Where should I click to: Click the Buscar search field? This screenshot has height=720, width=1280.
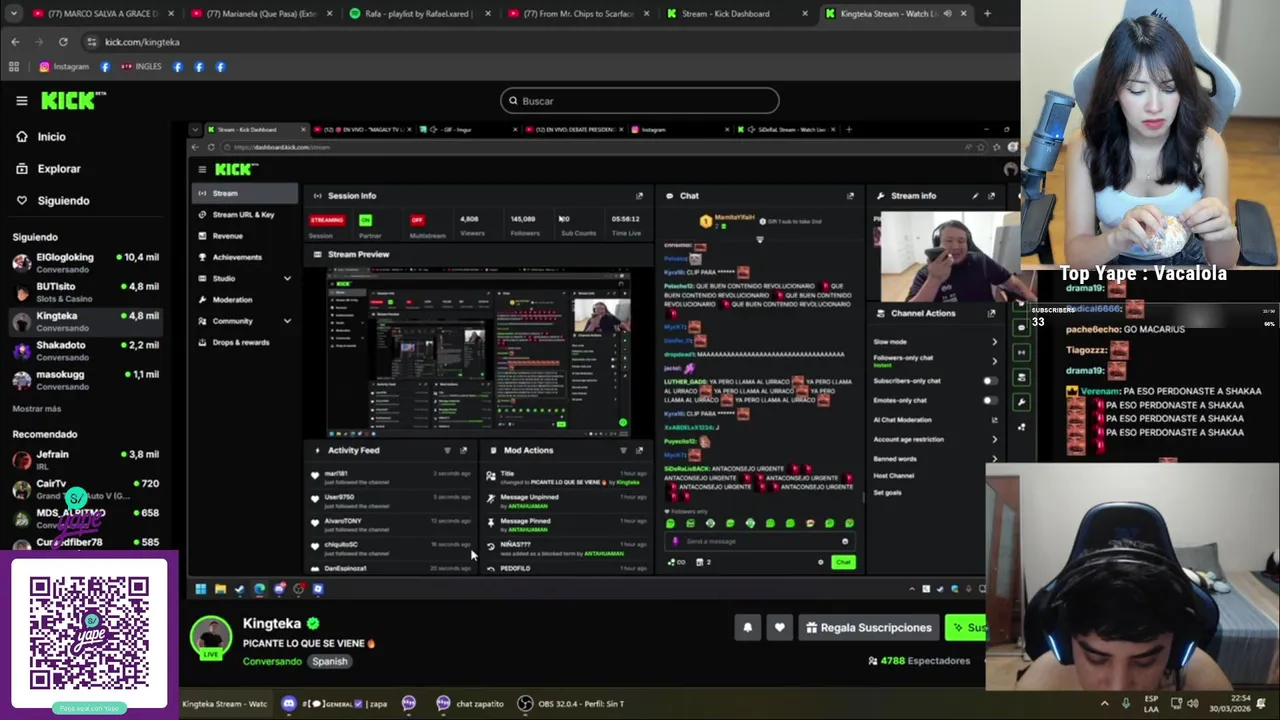click(640, 101)
